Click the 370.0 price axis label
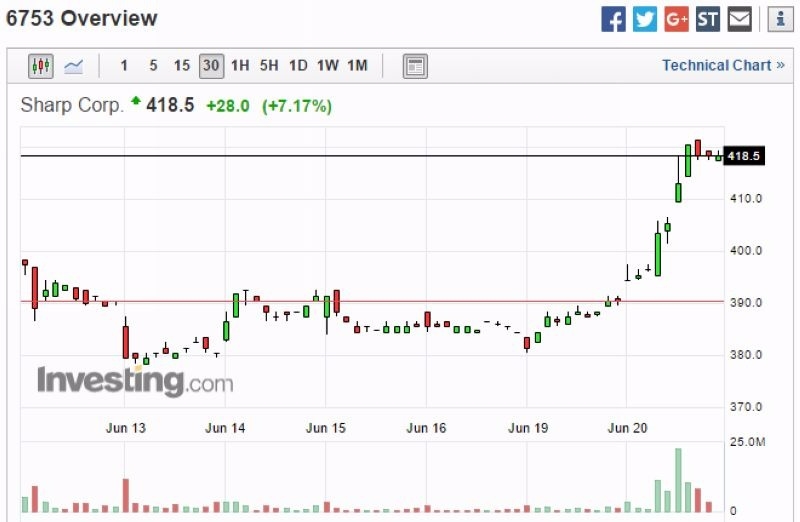 746,407
